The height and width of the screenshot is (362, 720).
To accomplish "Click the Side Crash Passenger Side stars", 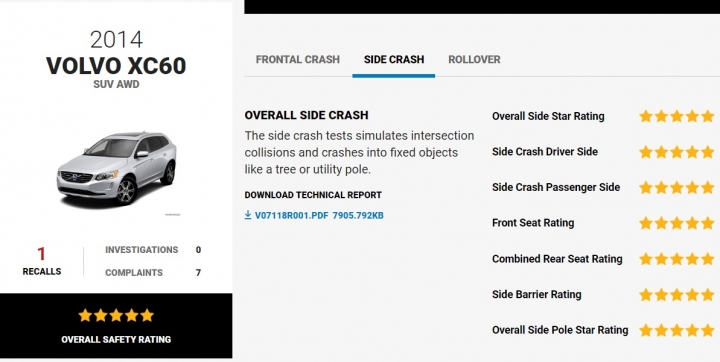I will click(x=677, y=187).
